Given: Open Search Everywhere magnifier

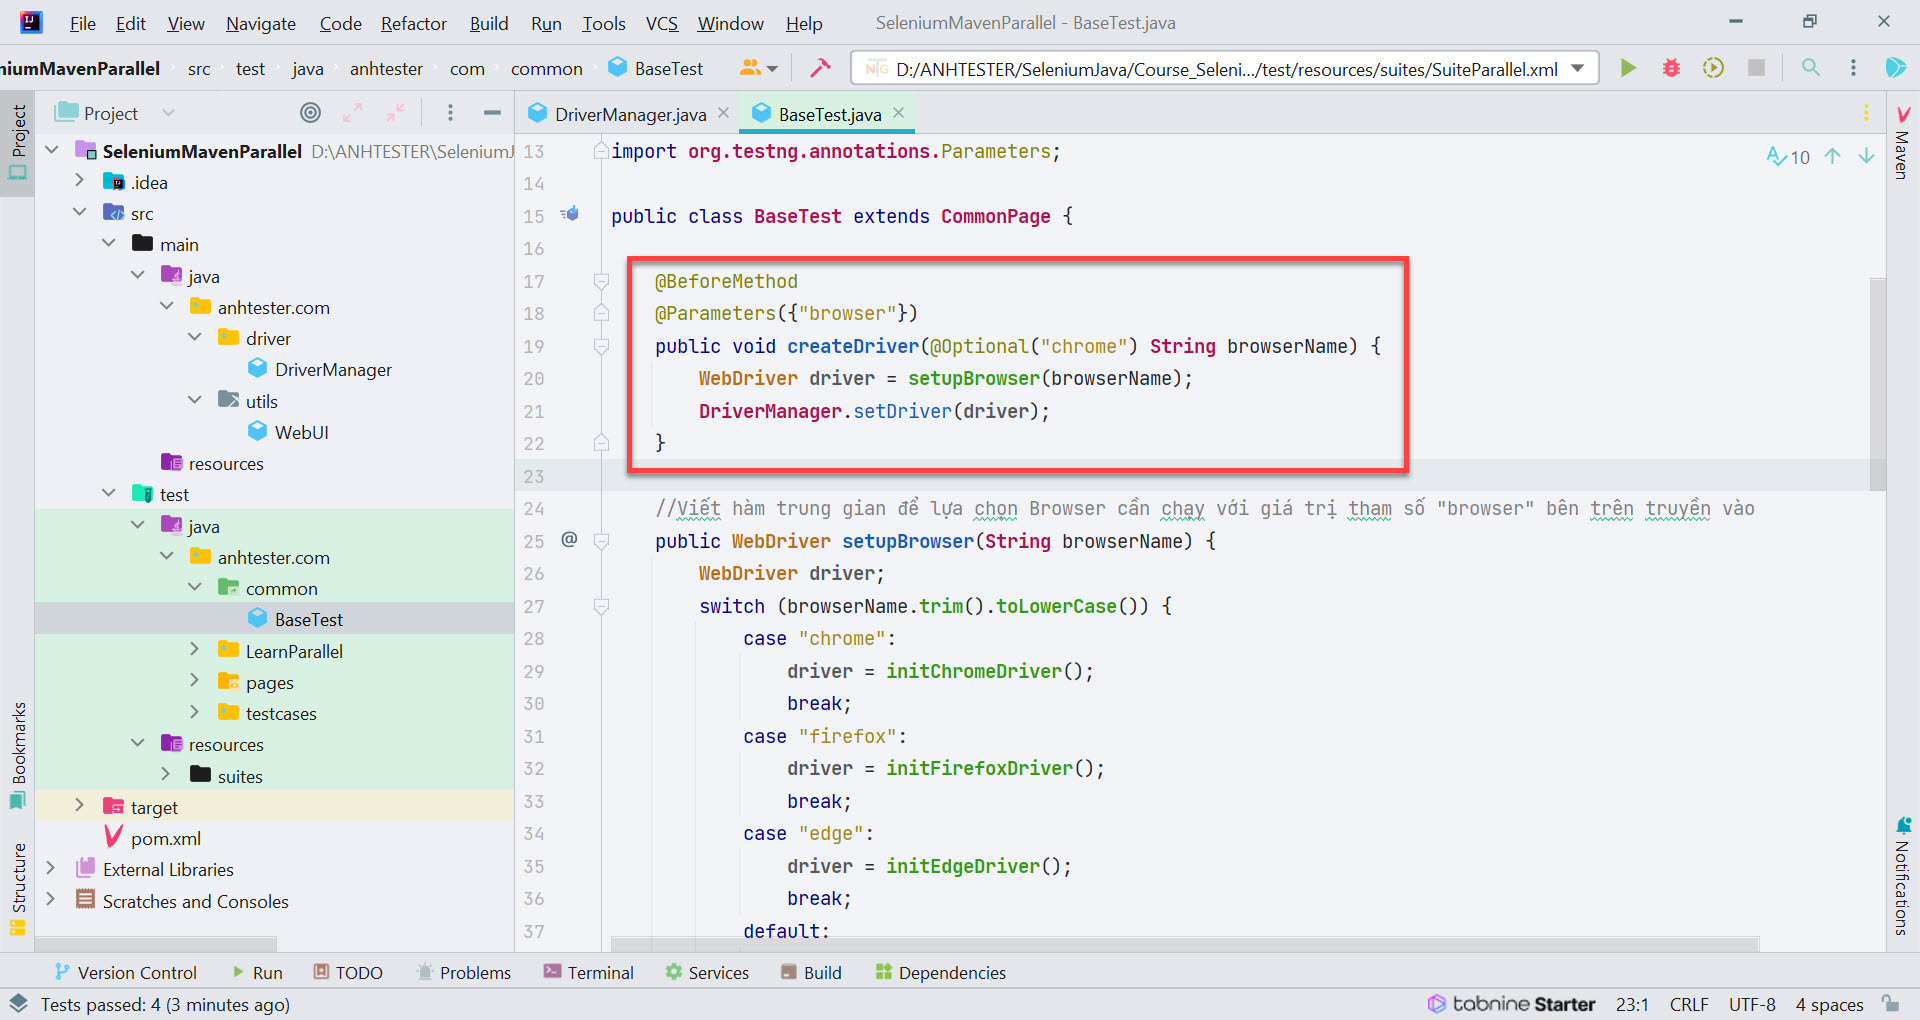Looking at the screenshot, I should pos(1810,68).
